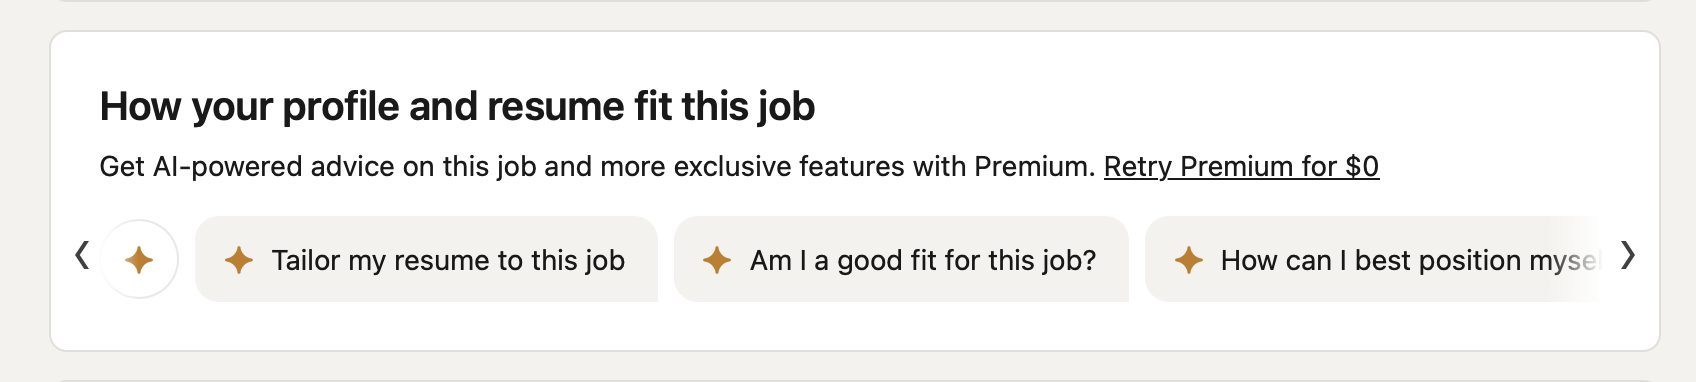
Task: Select the Tailor my resume to this job chip
Action: (x=426, y=259)
